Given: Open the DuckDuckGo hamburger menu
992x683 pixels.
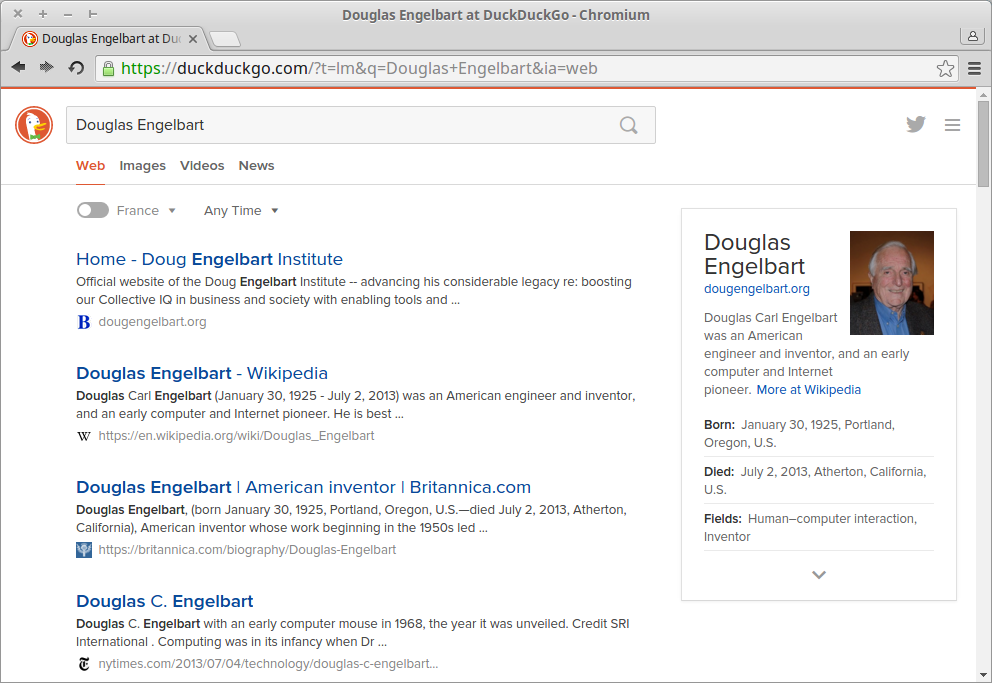Looking at the screenshot, I should click(x=952, y=125).
